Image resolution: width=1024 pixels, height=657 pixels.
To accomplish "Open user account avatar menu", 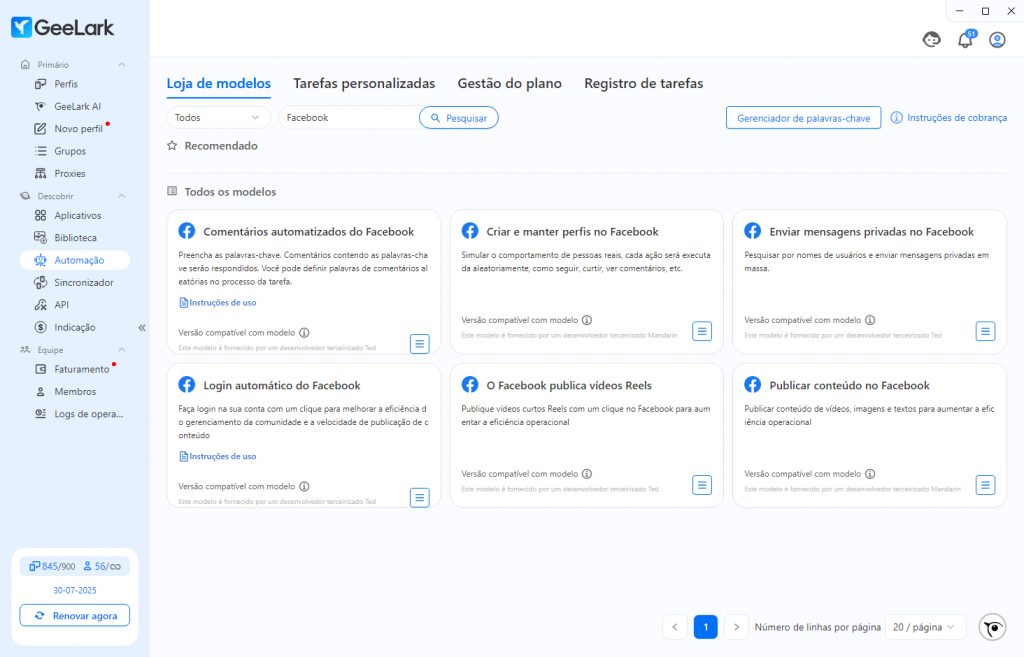I will [997, 40].
